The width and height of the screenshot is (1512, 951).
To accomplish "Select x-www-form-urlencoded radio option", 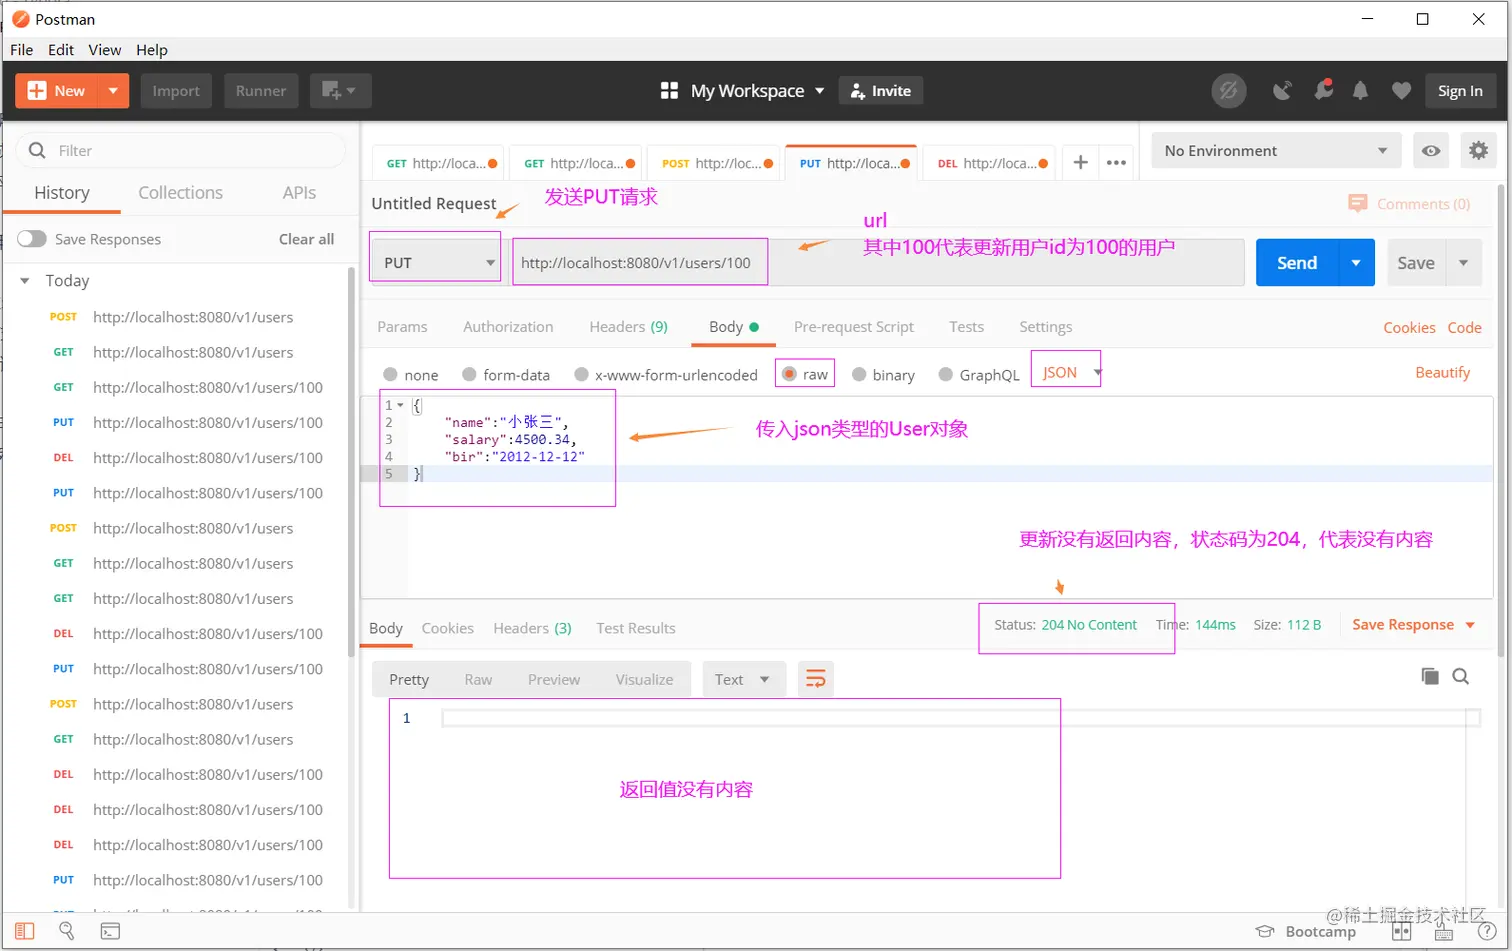I will pyautogui.click(x=581, y=374).
